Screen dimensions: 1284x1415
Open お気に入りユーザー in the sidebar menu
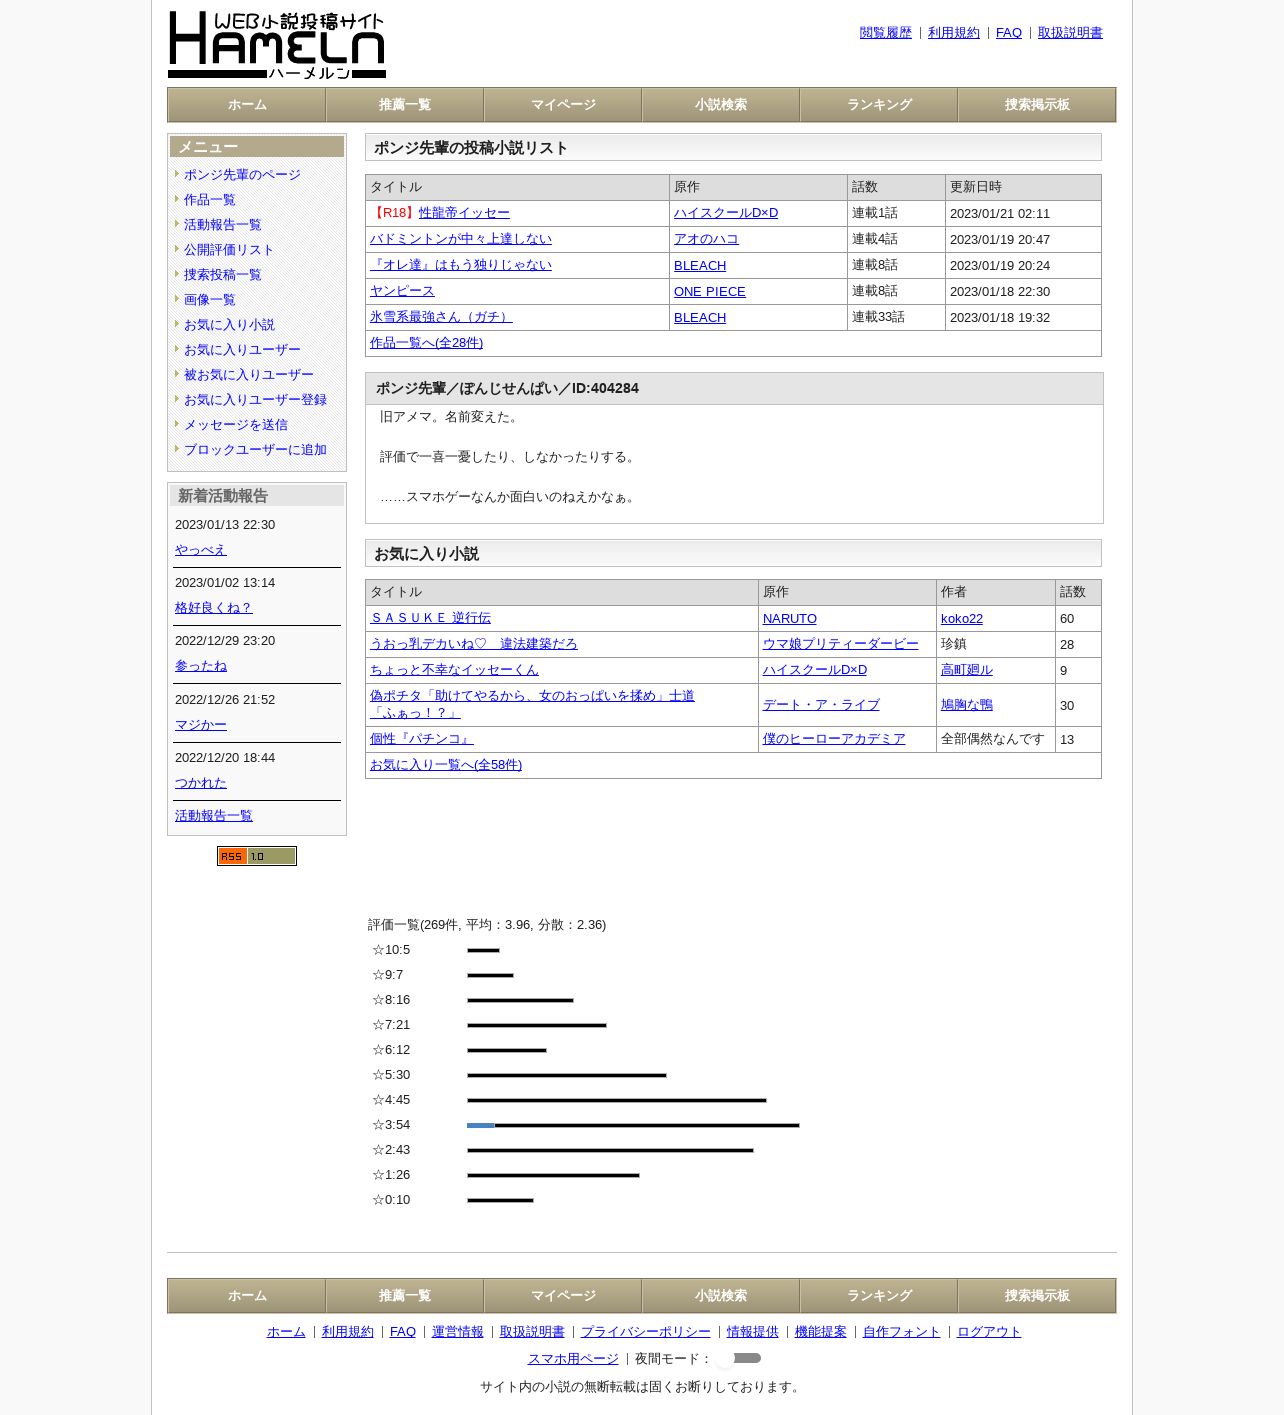coord(242,350)
